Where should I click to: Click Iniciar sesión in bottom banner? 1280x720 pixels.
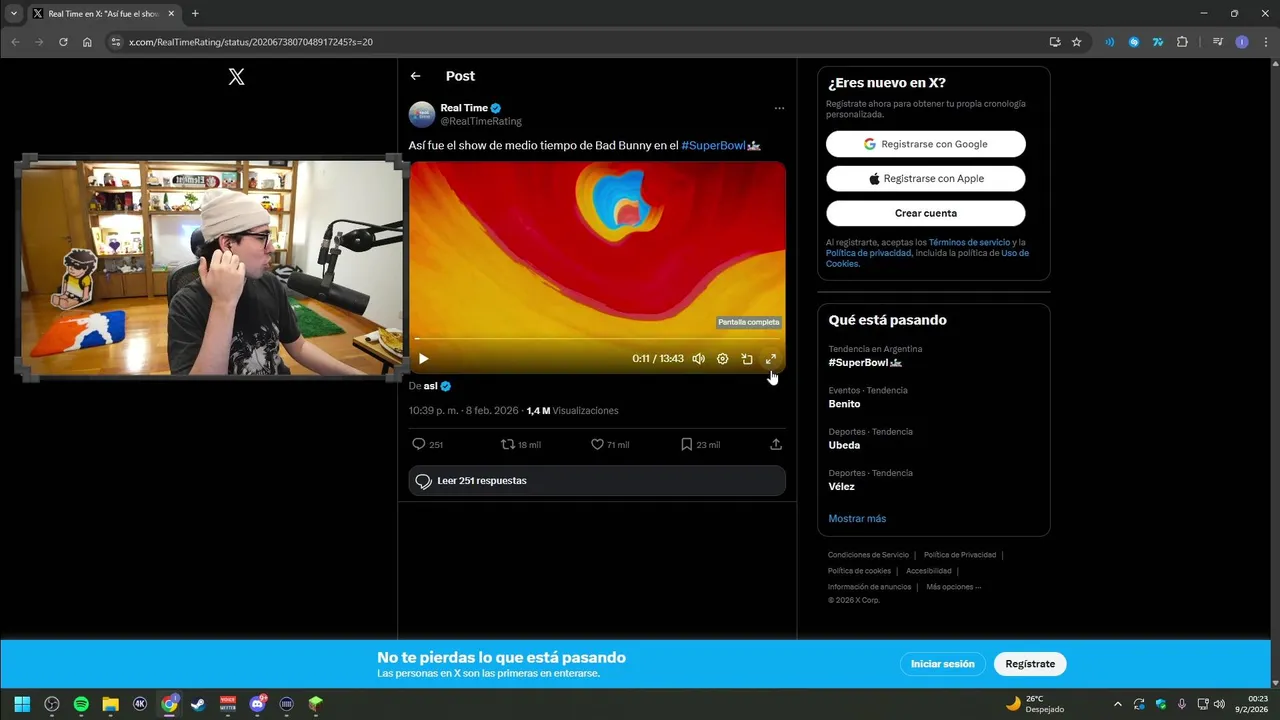point(942,664)
